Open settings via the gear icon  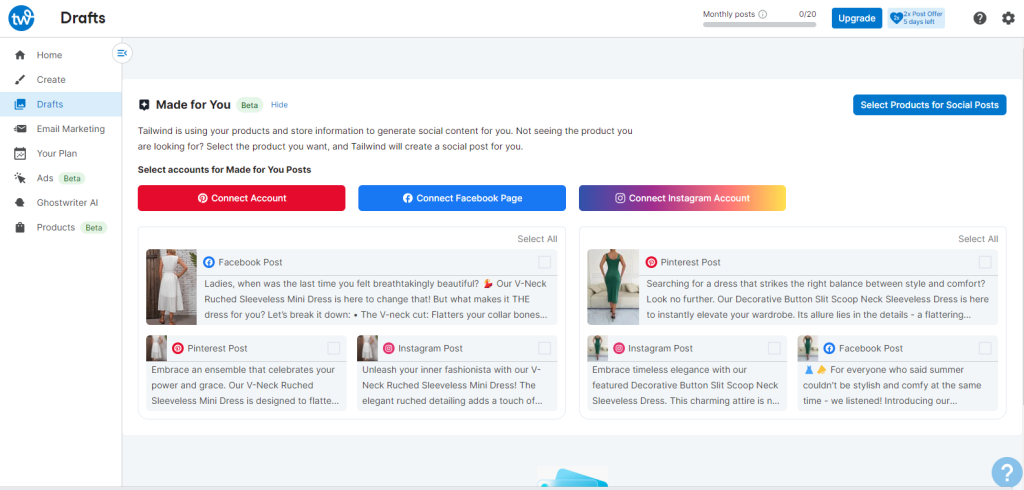(1008, 18)
